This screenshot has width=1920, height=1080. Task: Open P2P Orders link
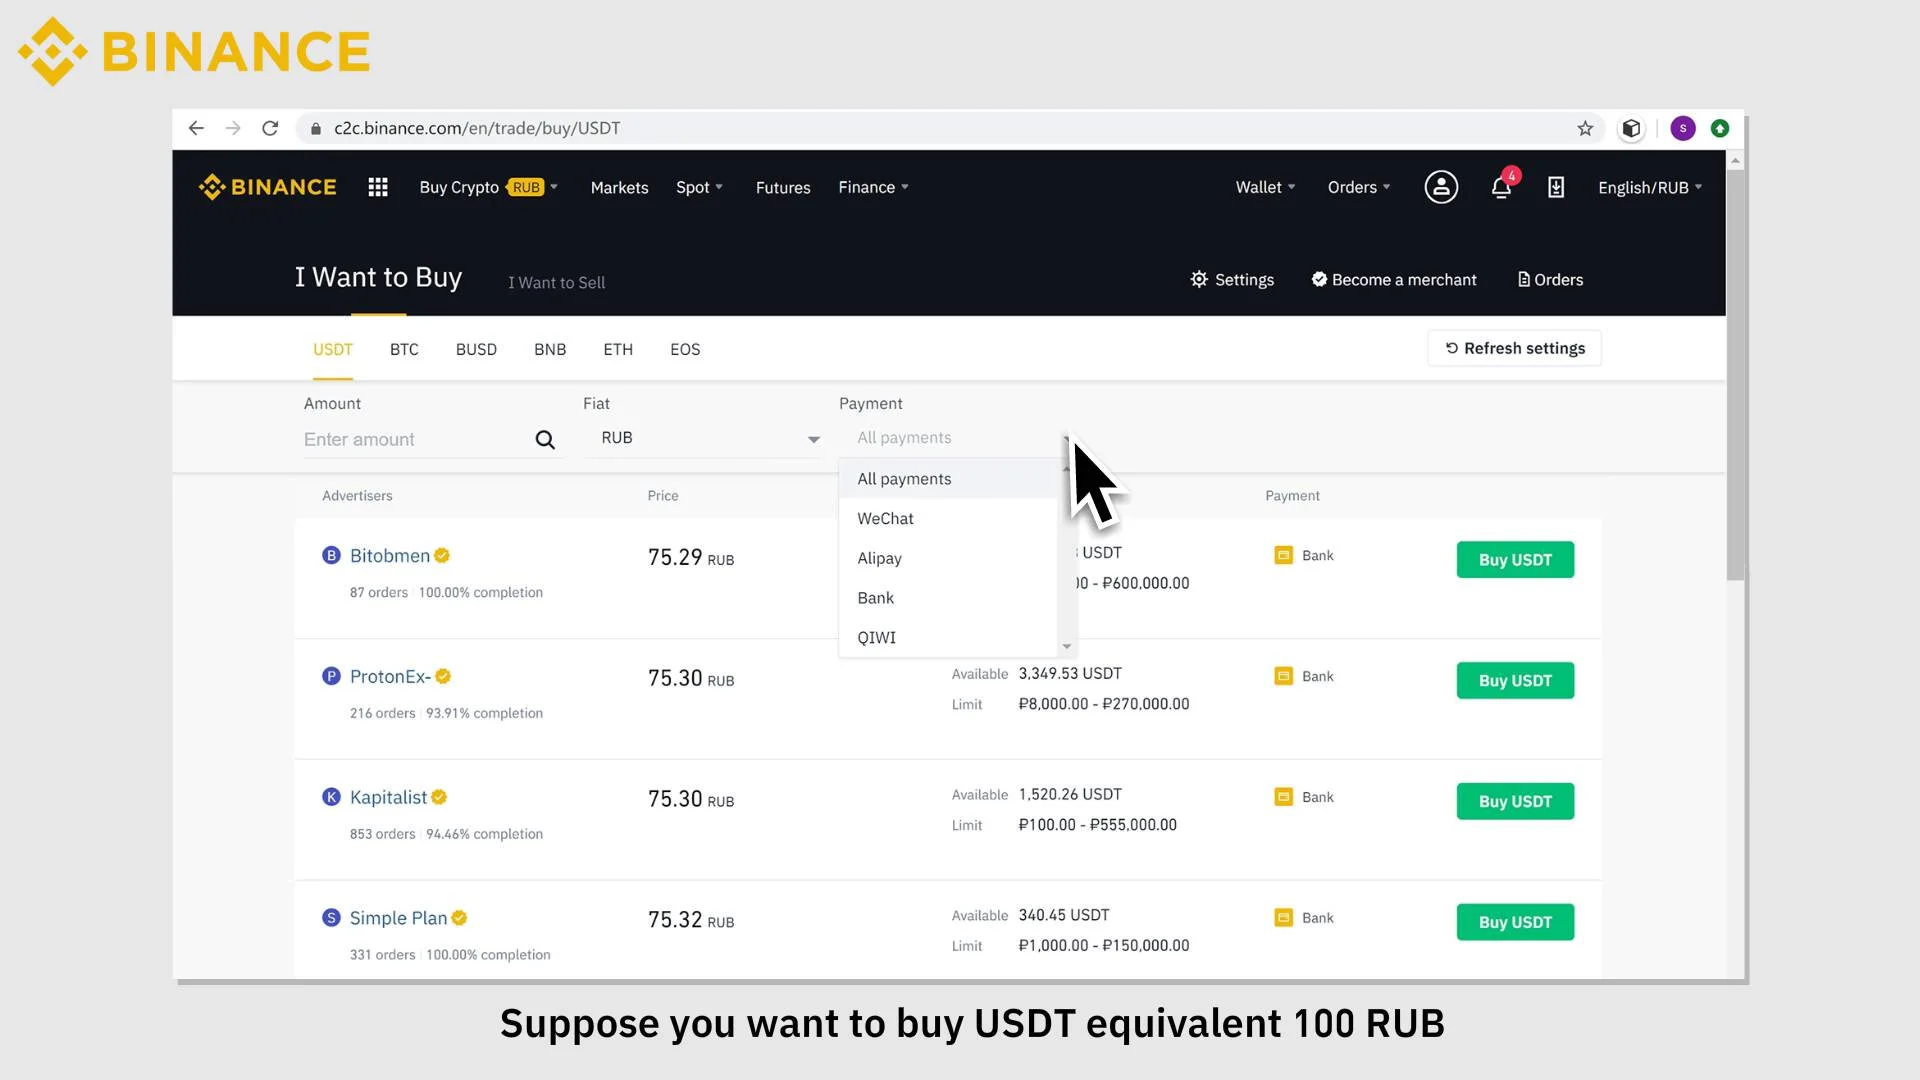pyautogui.click(x=1550, y=280)
